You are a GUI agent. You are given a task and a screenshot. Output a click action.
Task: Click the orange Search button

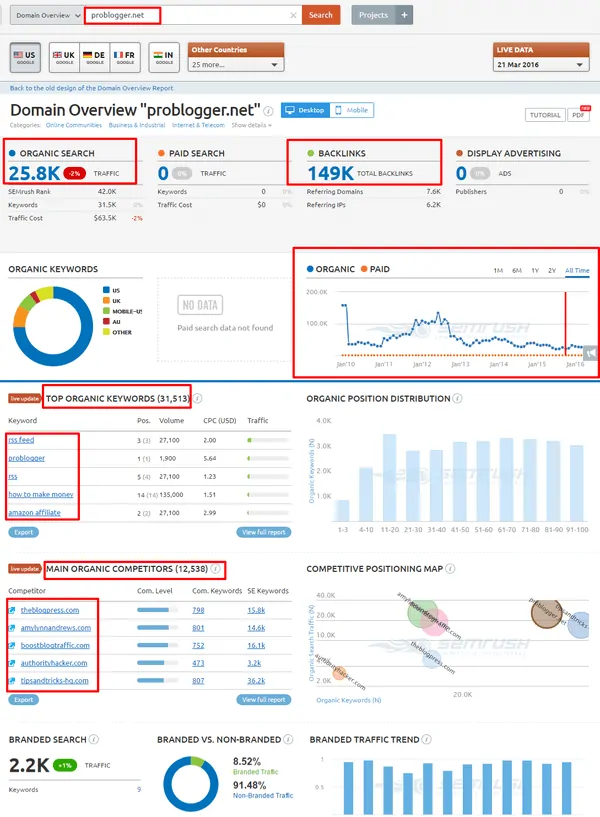(321, 15)
